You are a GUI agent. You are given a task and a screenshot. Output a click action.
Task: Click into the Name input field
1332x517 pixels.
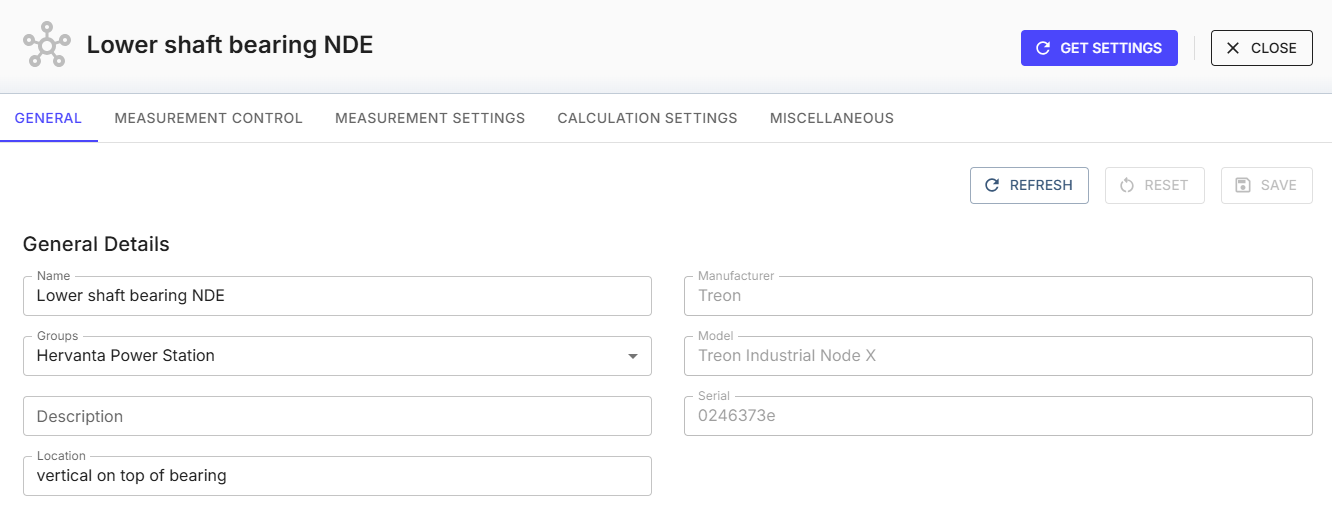point(337,296)
